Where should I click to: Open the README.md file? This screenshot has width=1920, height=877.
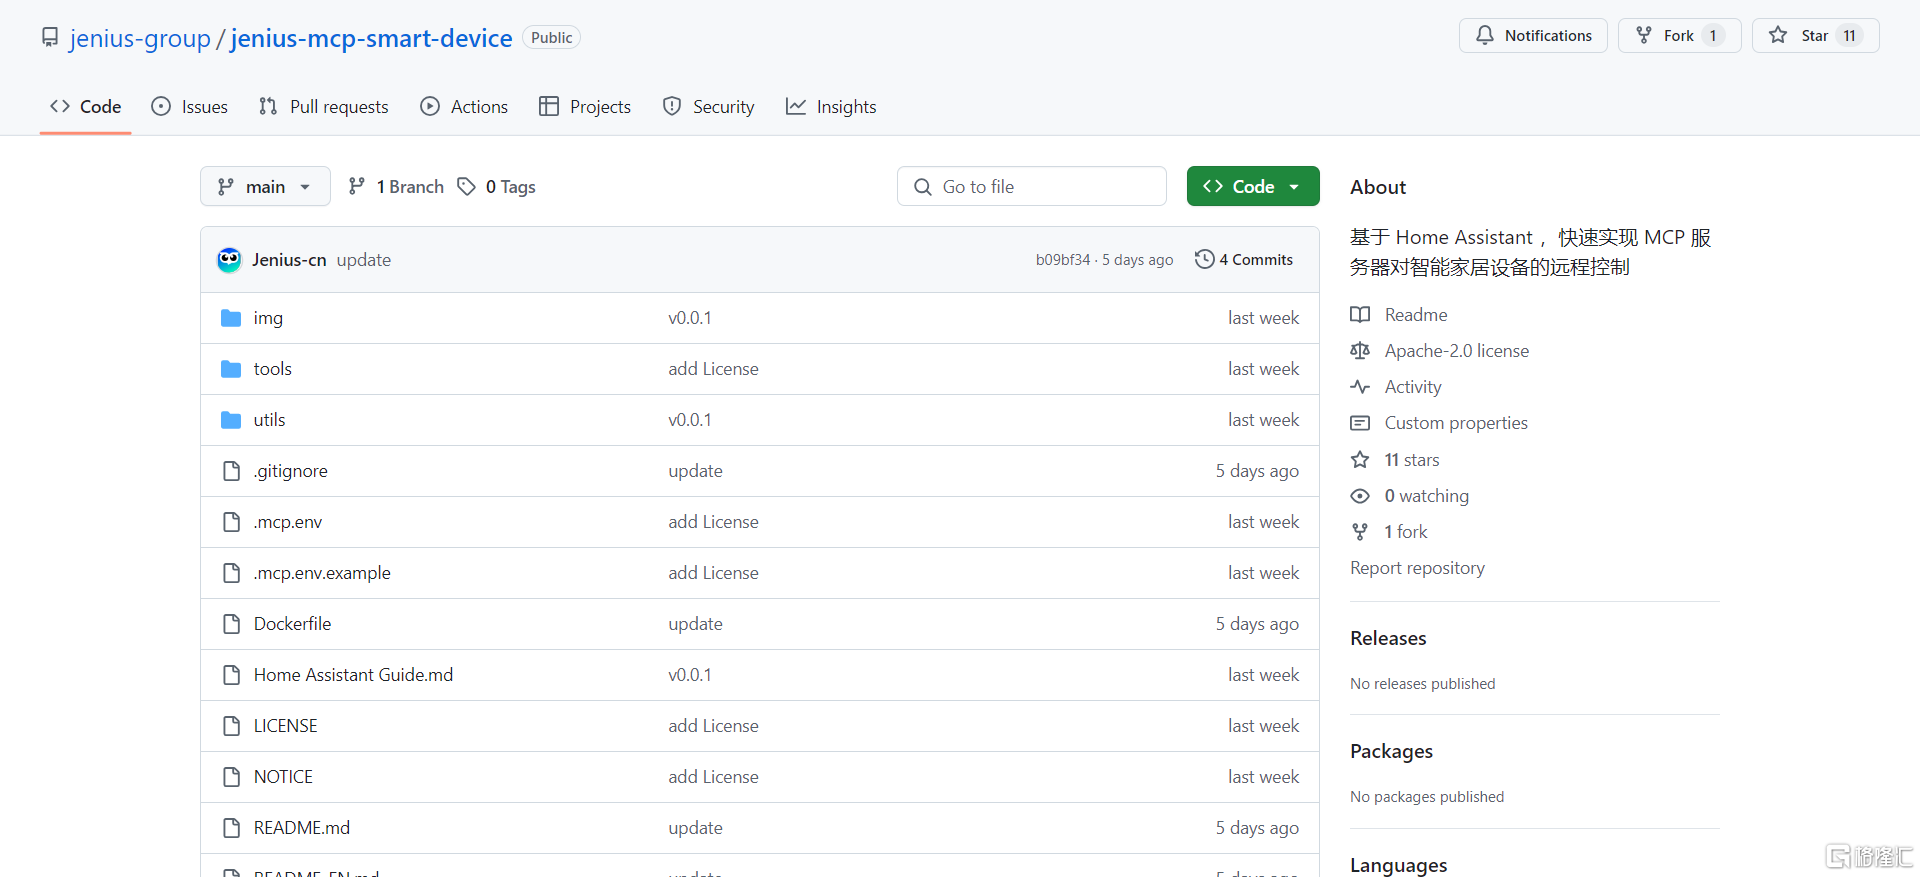pos(302,828)
